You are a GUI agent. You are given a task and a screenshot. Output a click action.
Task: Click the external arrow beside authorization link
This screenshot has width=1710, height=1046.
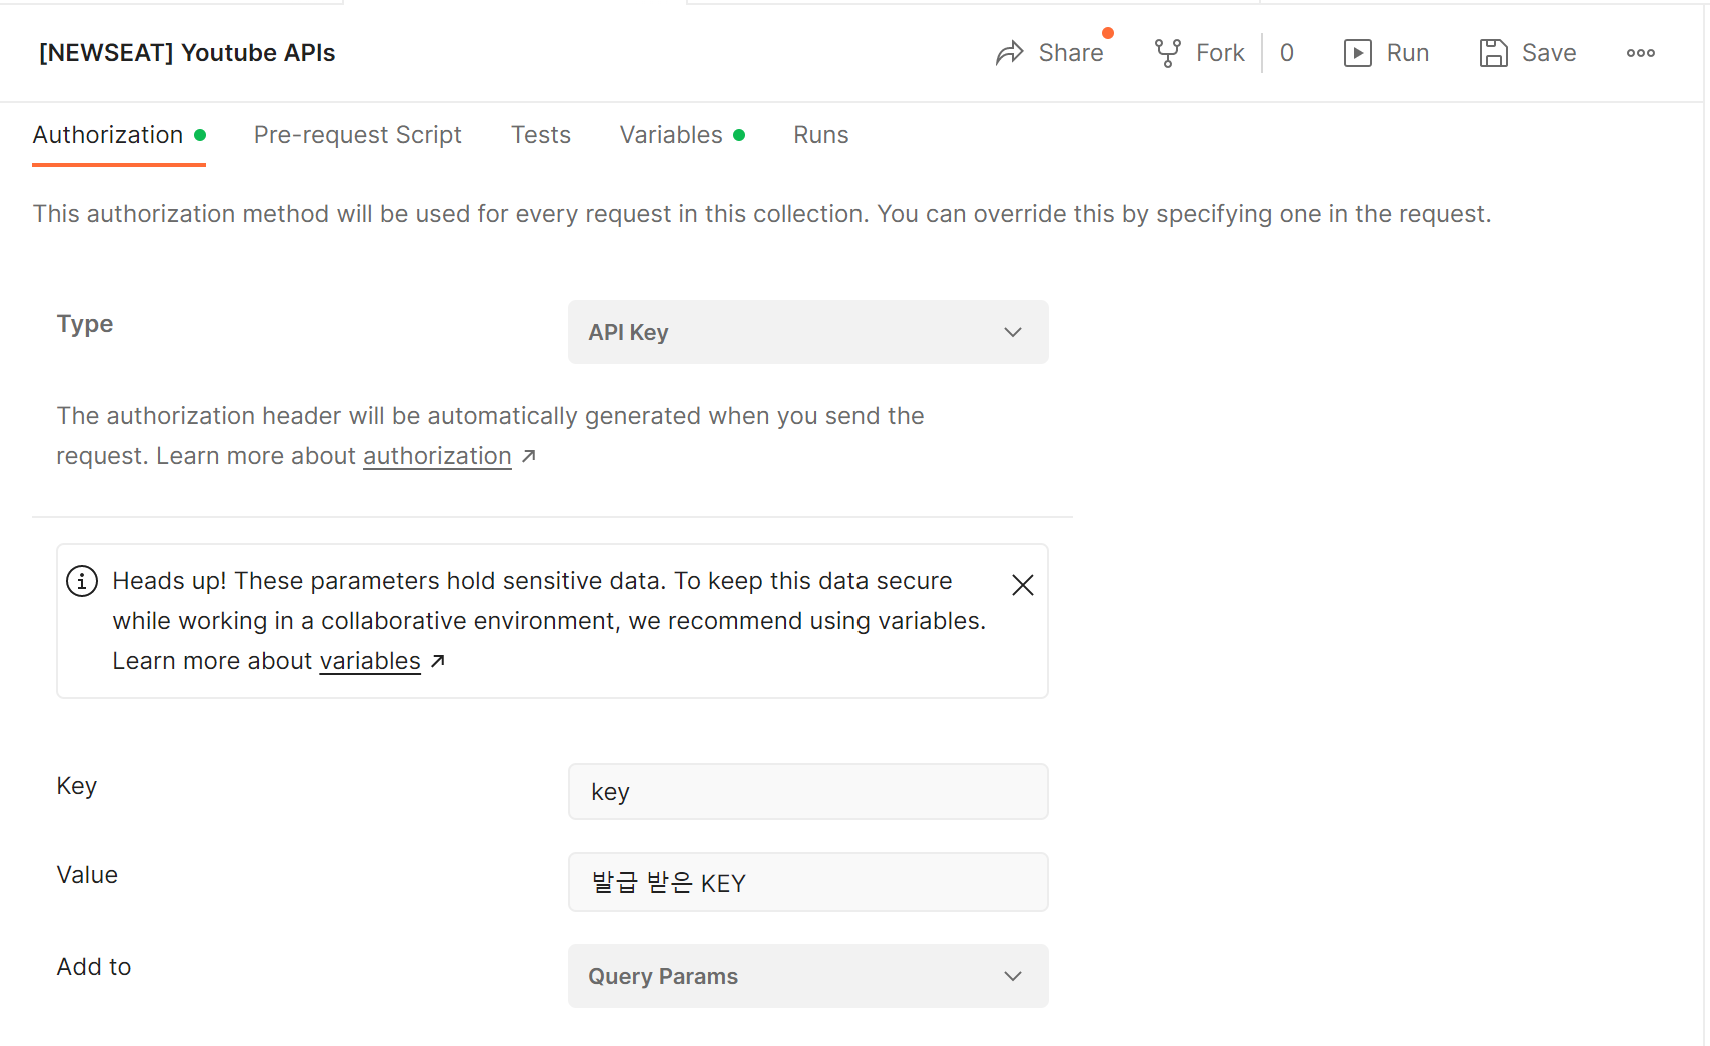[x=529, y=456]
